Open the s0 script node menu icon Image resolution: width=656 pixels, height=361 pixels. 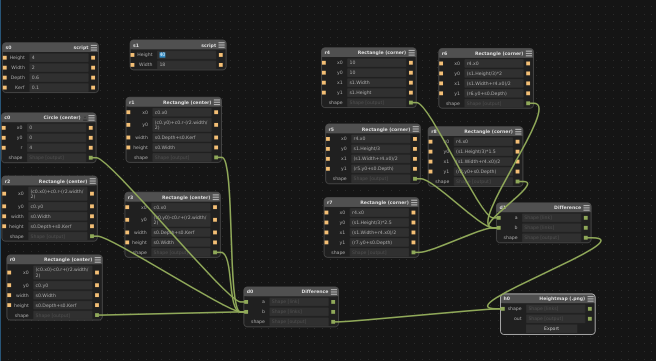(94, 47)
